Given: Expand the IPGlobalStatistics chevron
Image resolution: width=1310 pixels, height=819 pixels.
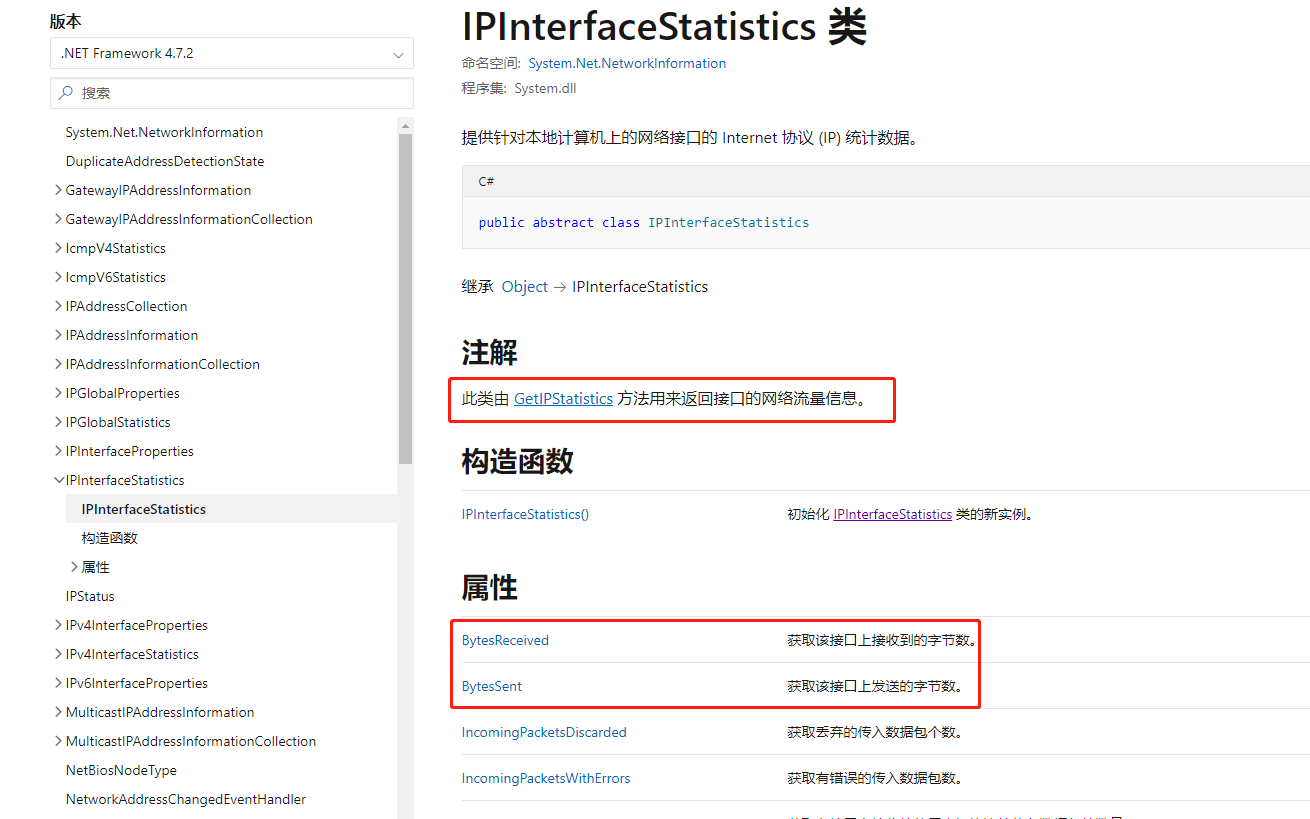Looking at the screenshot, I should (x=58, y=422).
